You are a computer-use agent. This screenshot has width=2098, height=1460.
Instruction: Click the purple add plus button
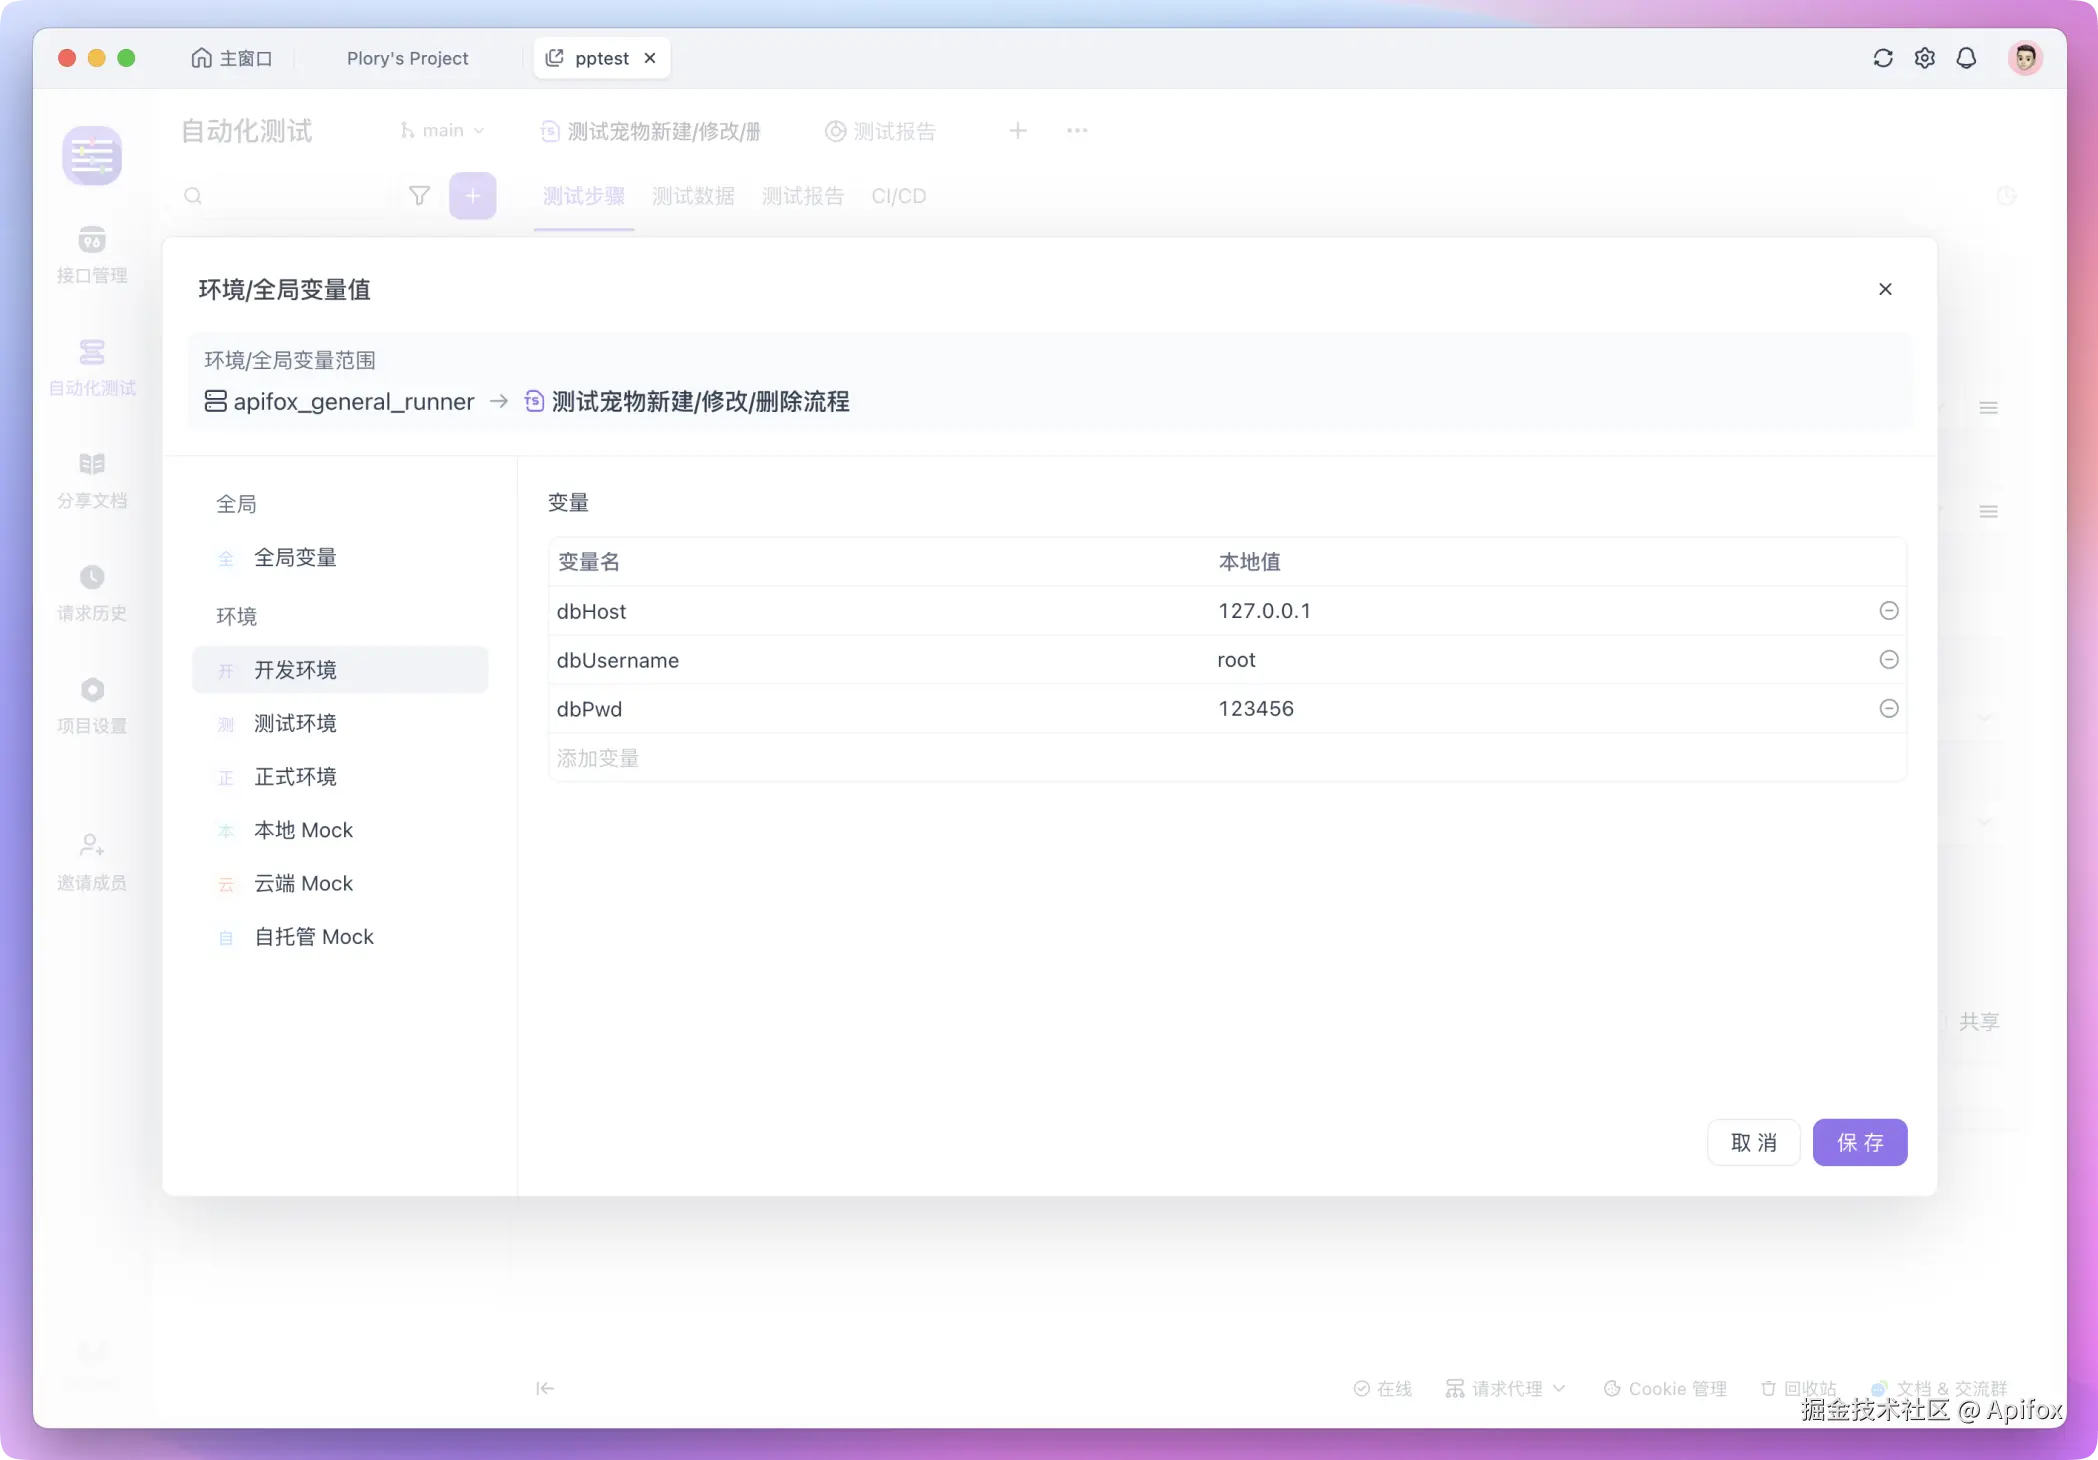pos(472,196)
